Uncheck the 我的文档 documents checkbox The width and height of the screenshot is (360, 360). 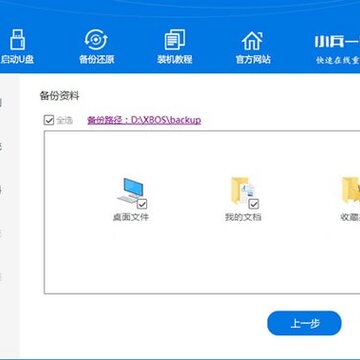click(254, 204)
